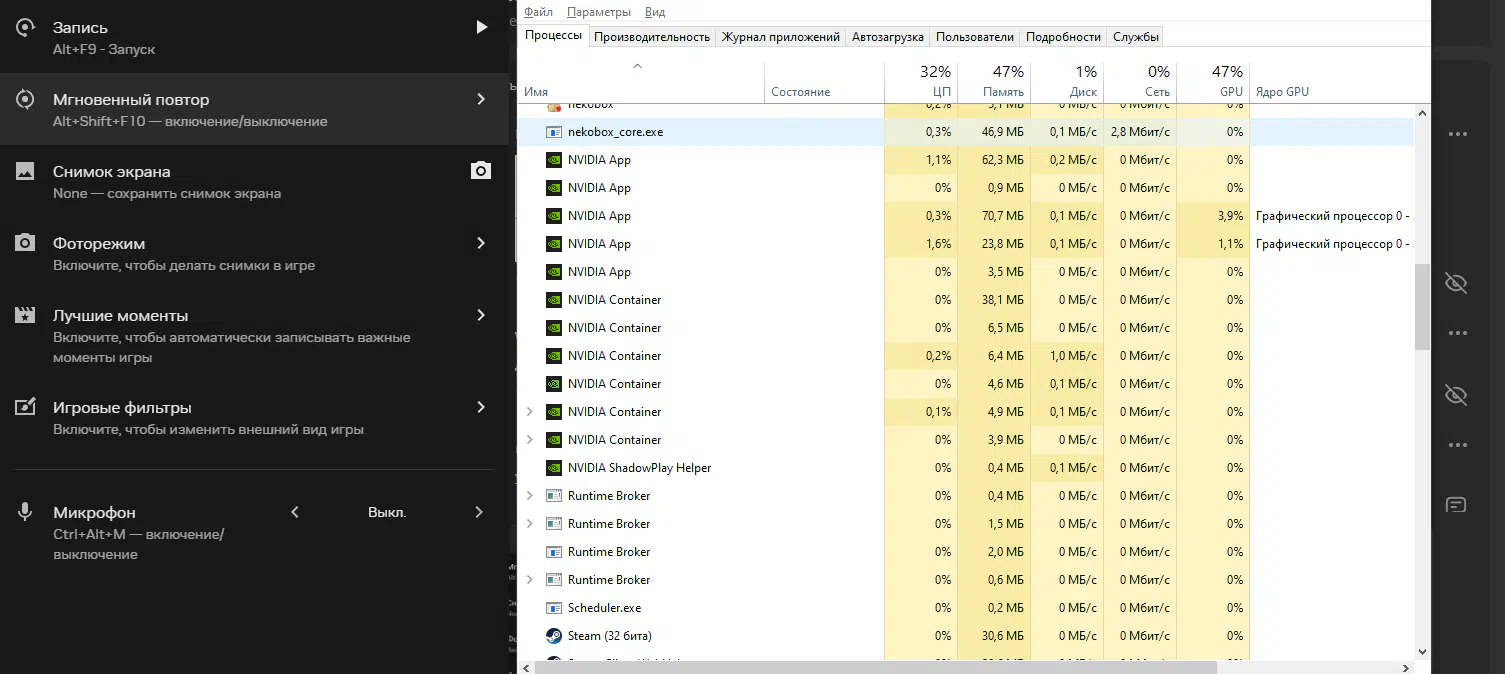The height and width of the screenshot is (674, 1505).
Task: Open the Файл menu
Action: (x=538, y=12)
